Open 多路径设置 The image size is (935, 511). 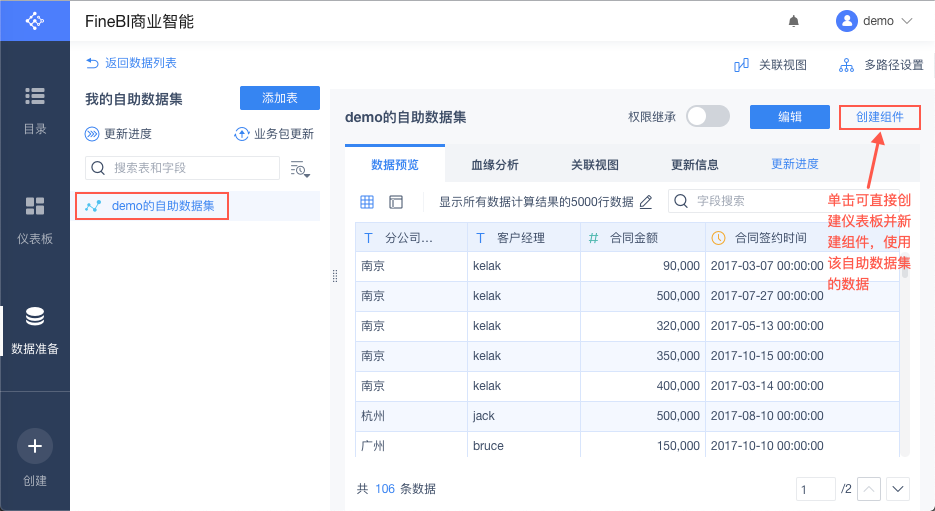pyautogui.click(x=881, y=65)
